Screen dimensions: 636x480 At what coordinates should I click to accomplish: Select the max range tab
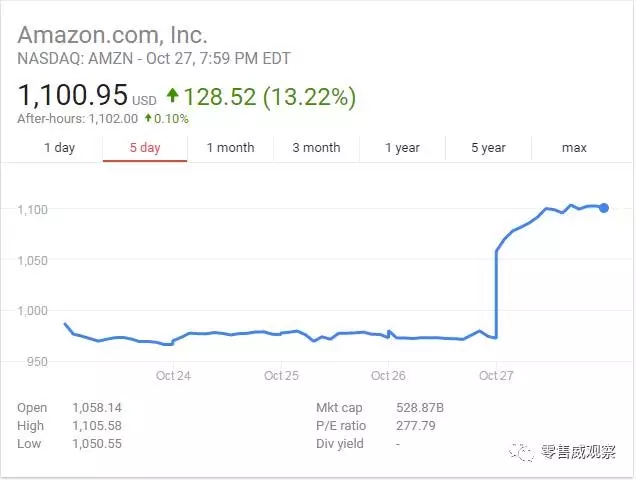(x=574, y=148)
